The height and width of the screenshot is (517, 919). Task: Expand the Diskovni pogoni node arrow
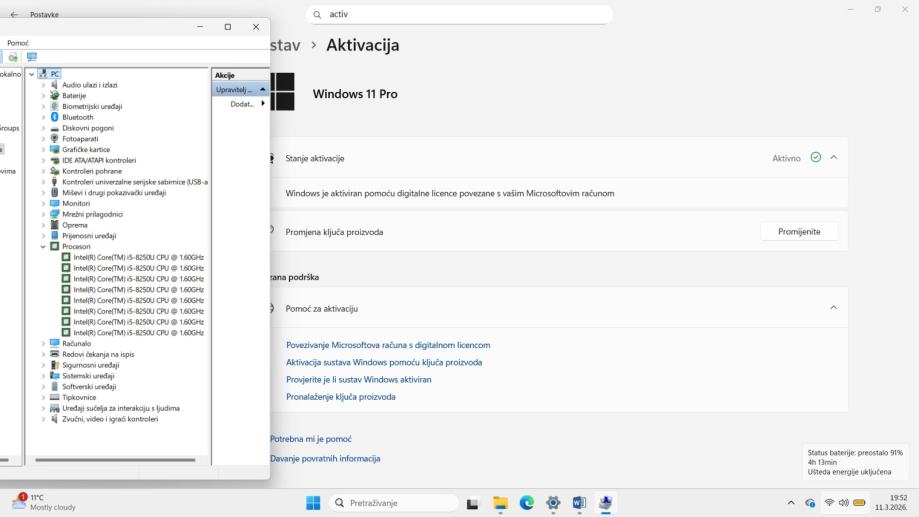43,128
